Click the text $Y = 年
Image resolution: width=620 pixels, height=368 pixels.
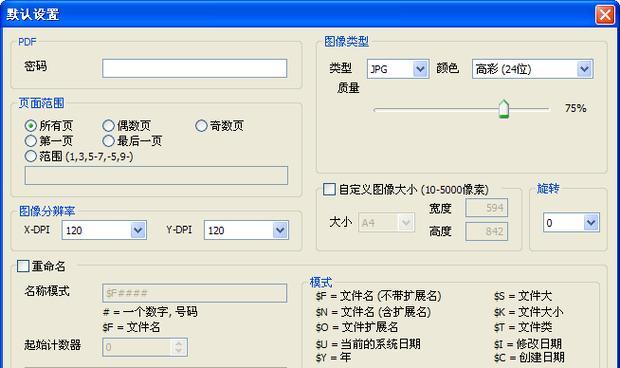point(333,357)
